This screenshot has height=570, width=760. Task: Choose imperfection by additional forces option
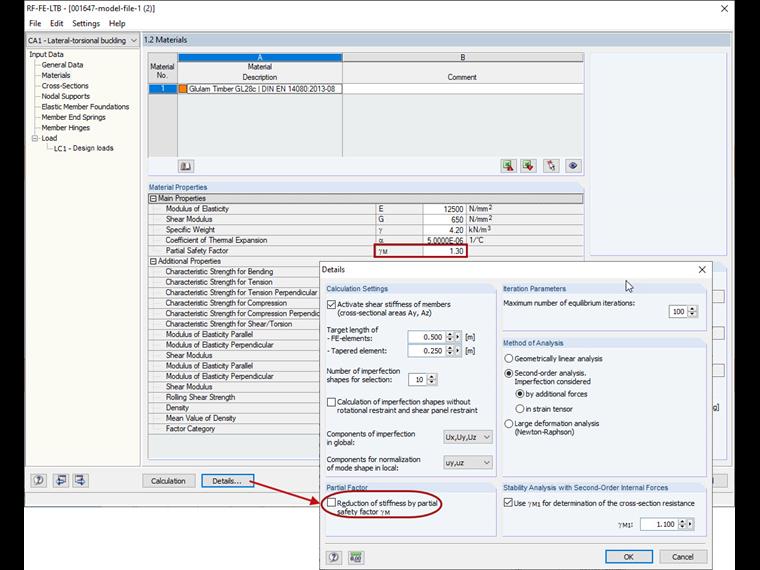pos(520,394)
